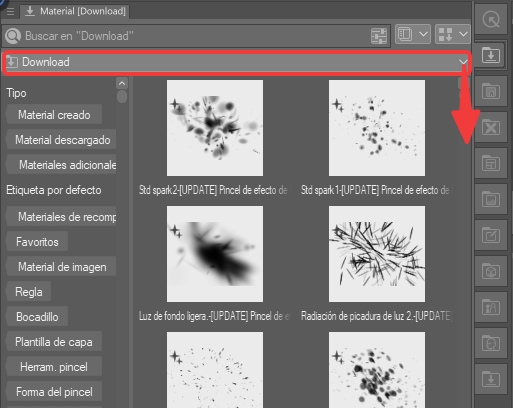Select the Std spark2 brush thumbnail
Viewport: 513px width, 408px height.
point(215,128)
